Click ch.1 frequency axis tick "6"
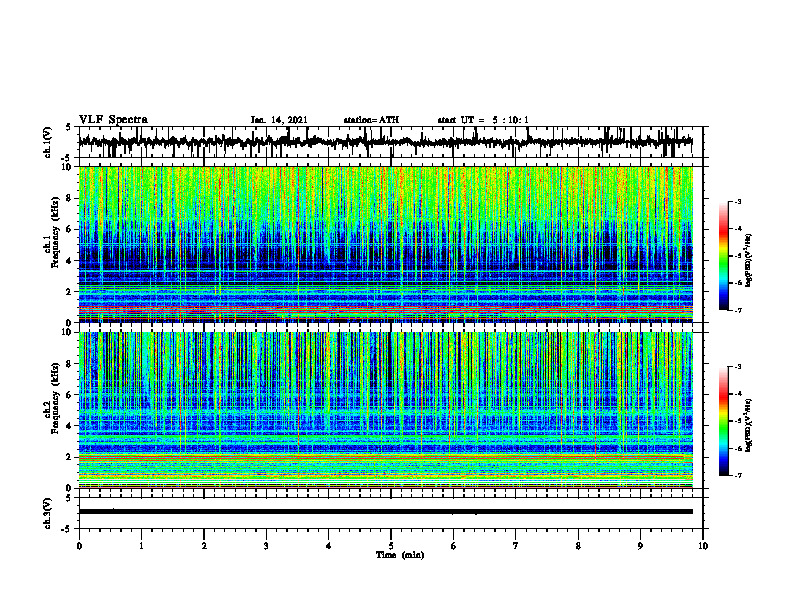Viewport: 792px width, 612px height. point(70,229)
